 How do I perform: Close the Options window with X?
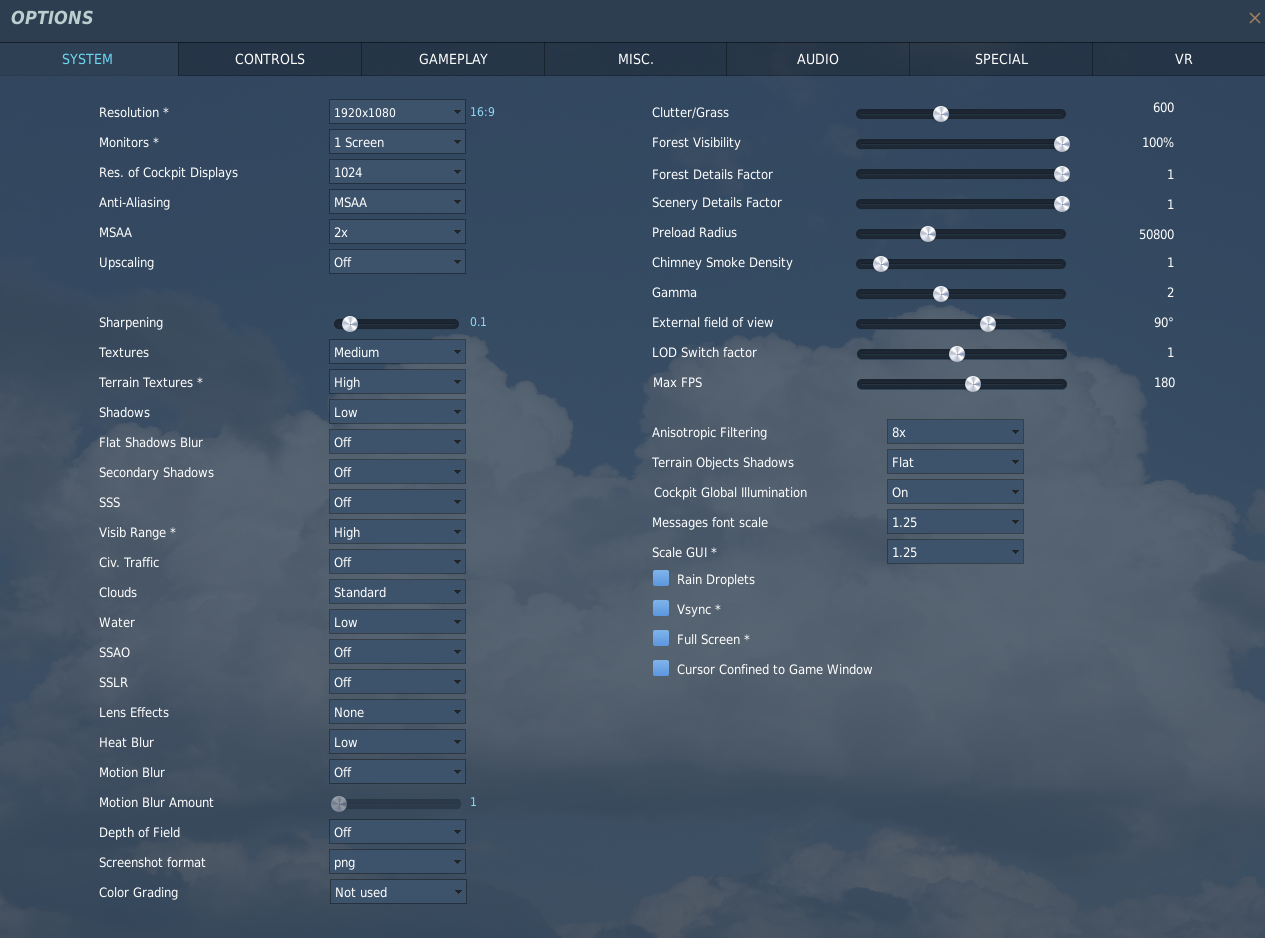pyautogui.click(x=1254, y=18)
